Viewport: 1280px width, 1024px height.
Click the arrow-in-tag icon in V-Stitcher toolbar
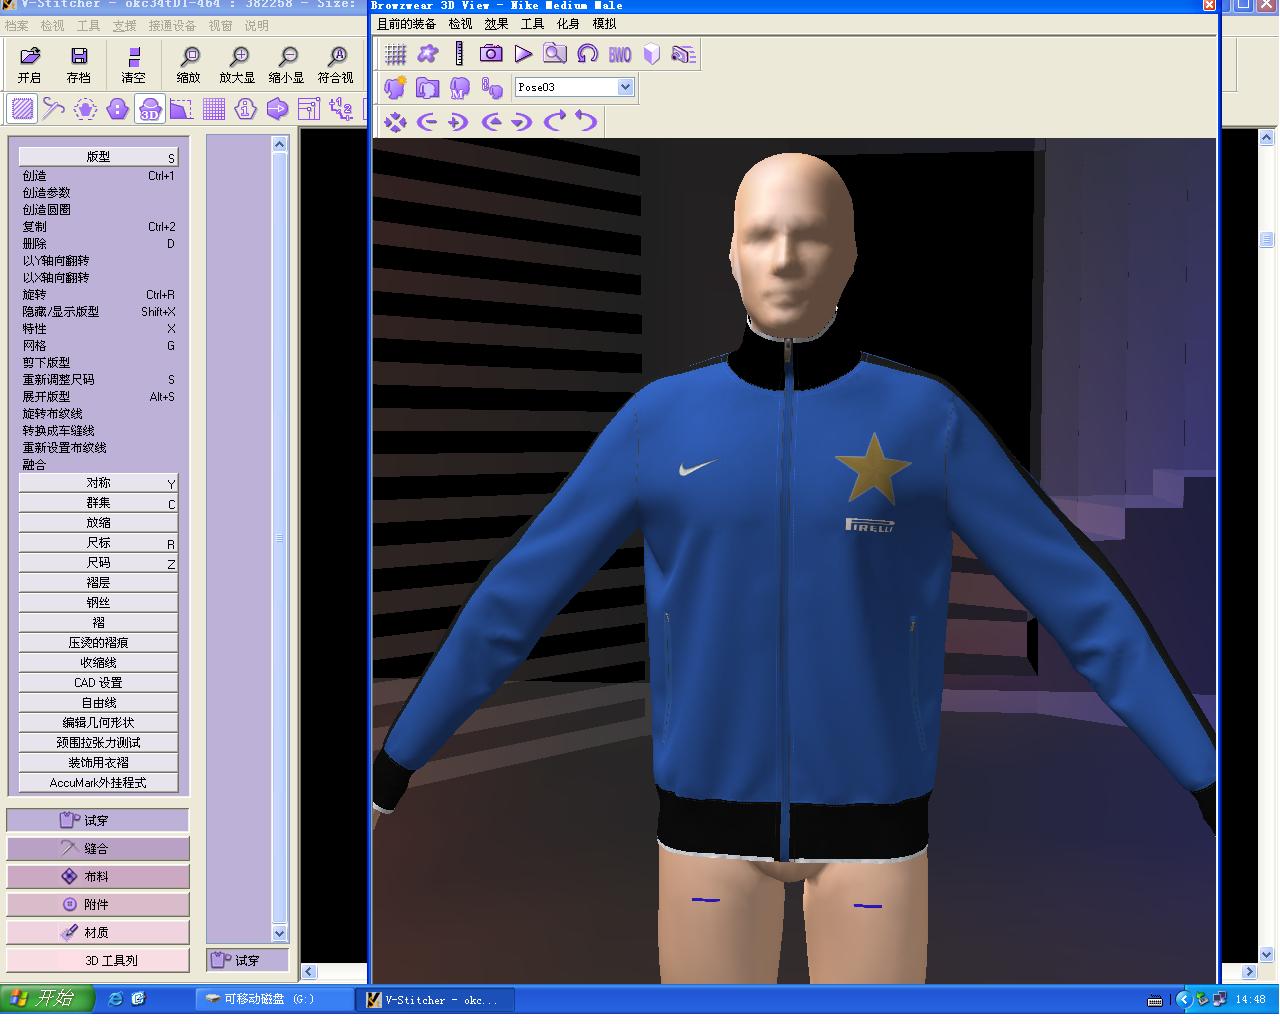click(278, 108)
